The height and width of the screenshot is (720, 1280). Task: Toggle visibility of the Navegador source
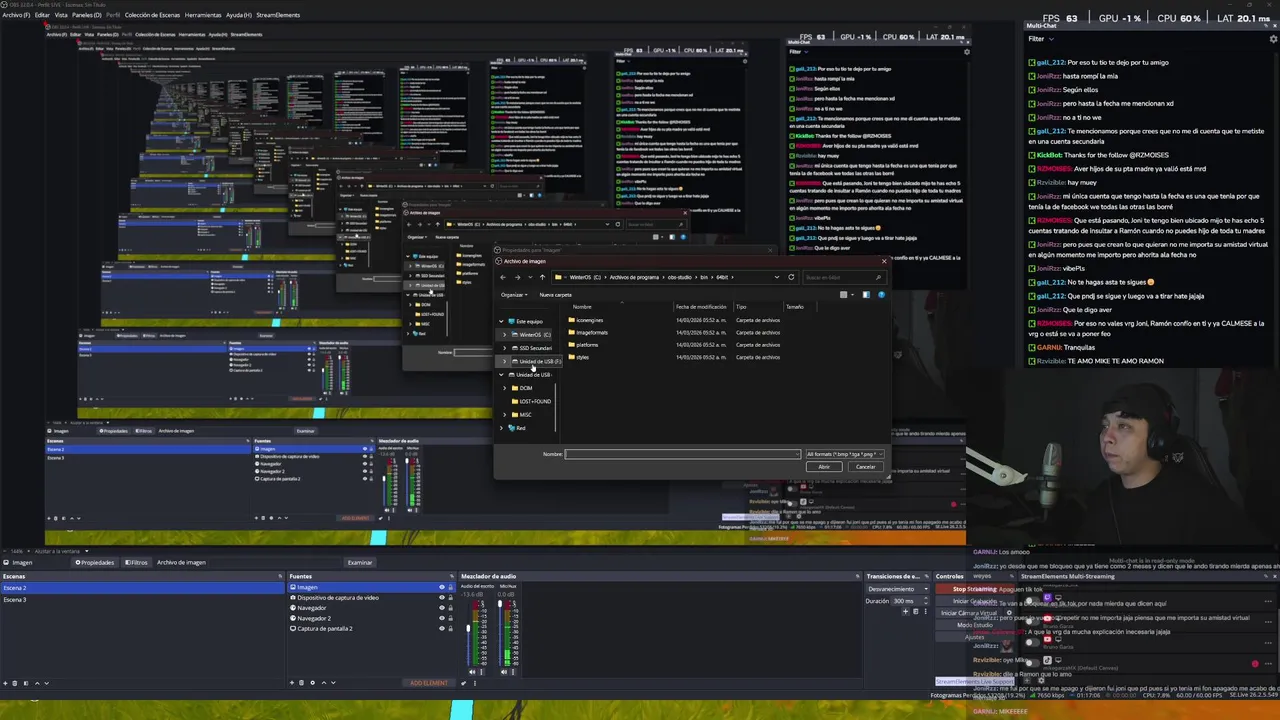coord(442,608)
